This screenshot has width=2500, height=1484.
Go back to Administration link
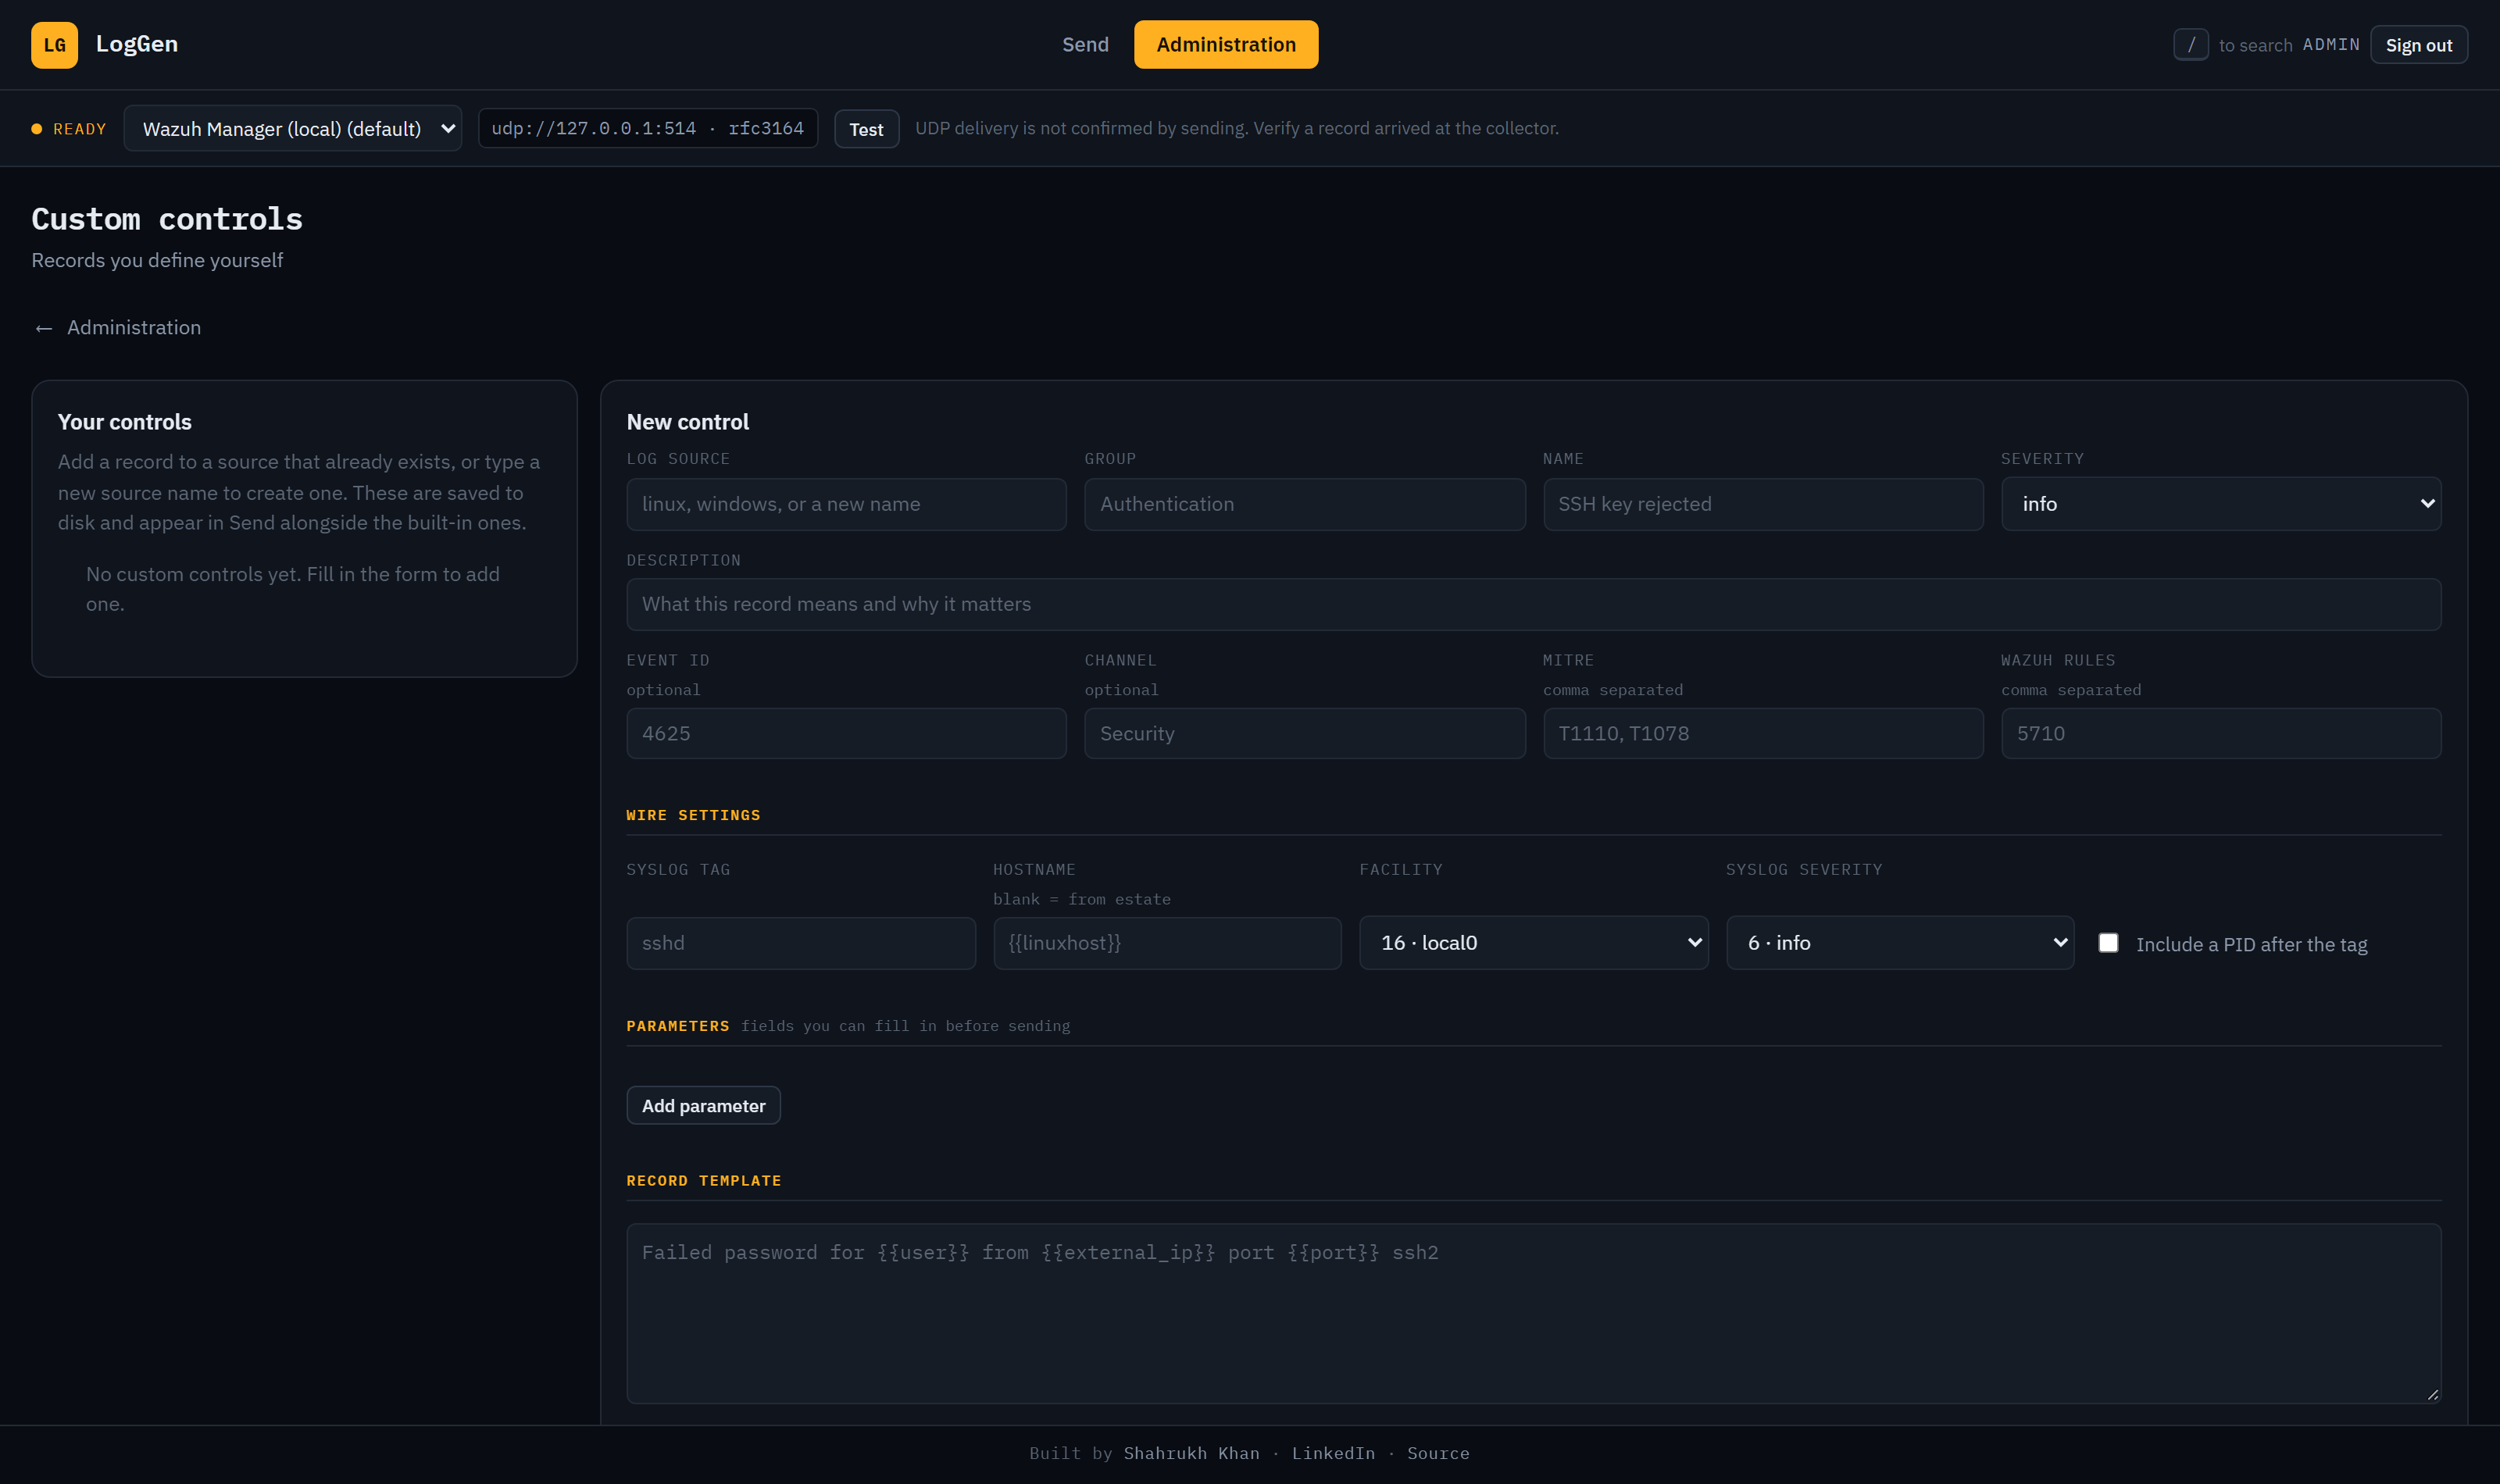[117, 328]
